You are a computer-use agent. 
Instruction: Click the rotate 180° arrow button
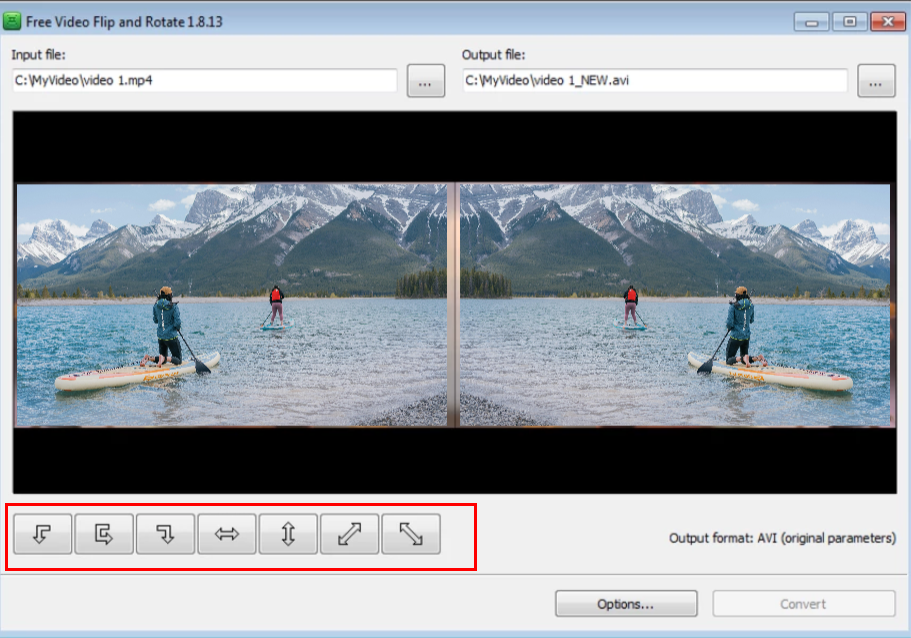coord(104,533)
